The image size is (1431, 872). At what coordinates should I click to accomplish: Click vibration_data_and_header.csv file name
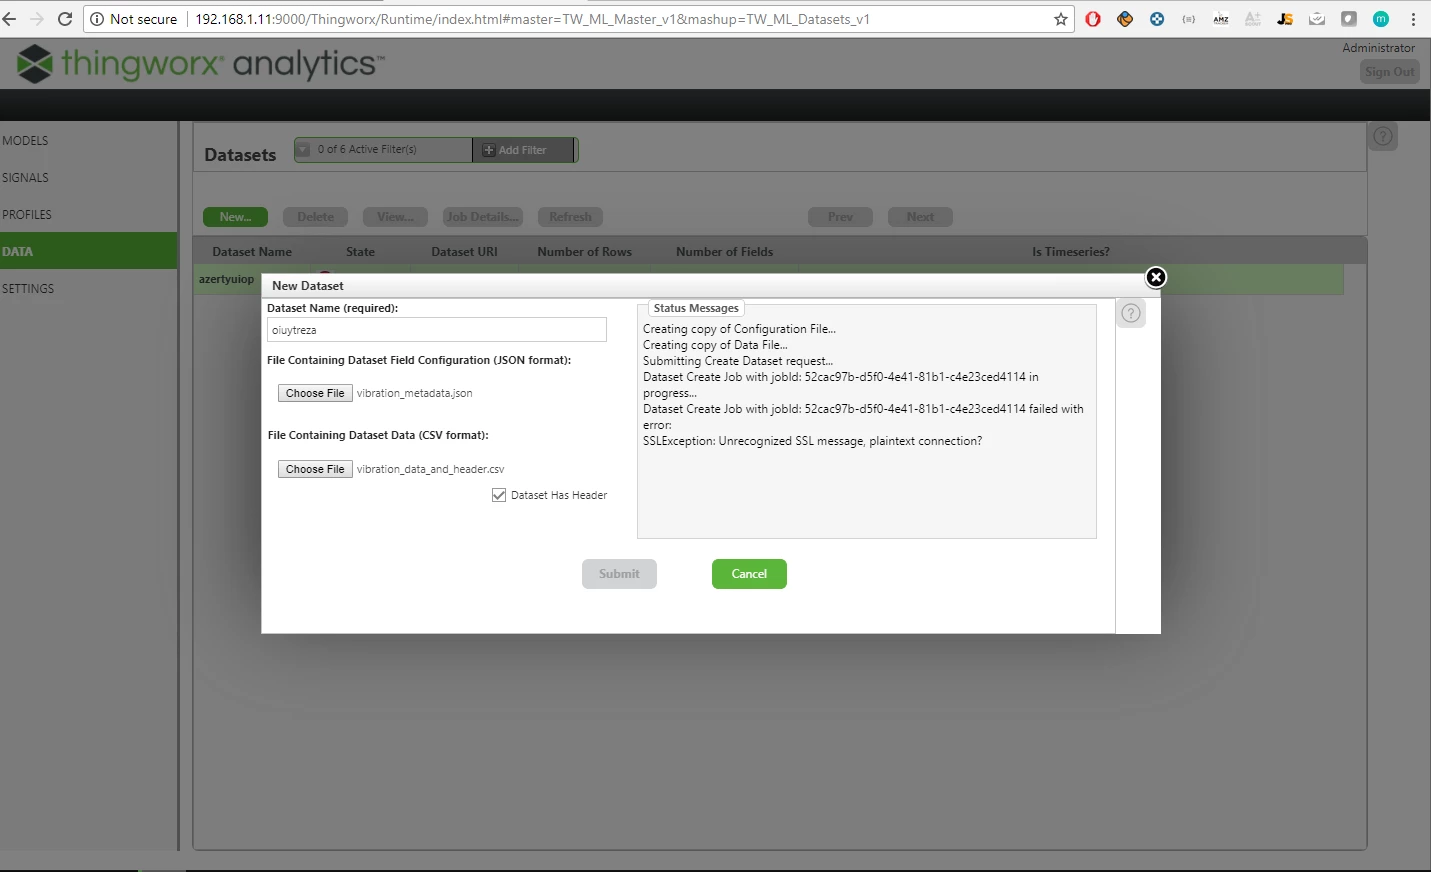[431, 469]
